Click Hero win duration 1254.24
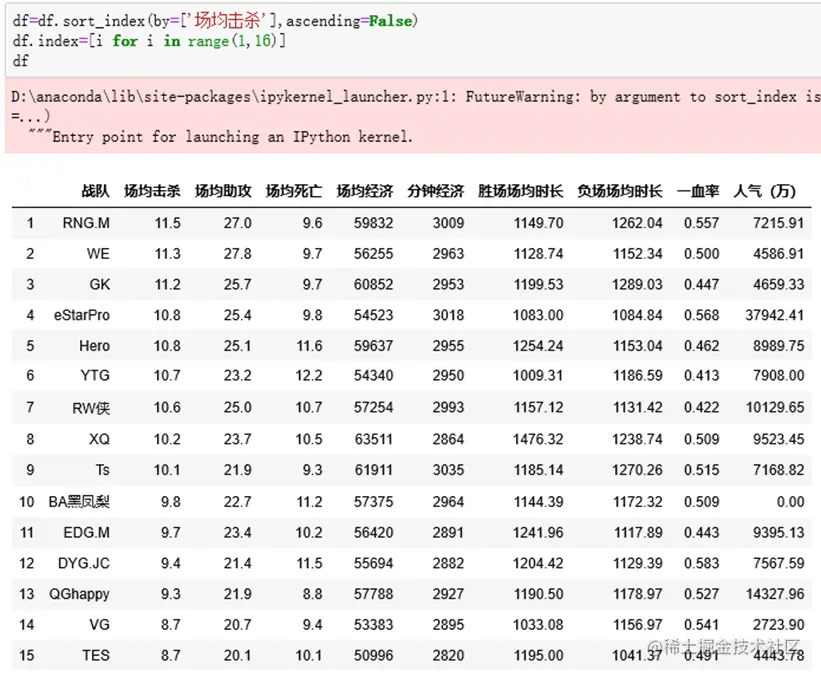The width and height of the screenshot is (821, 677). [x=538, y=346]
